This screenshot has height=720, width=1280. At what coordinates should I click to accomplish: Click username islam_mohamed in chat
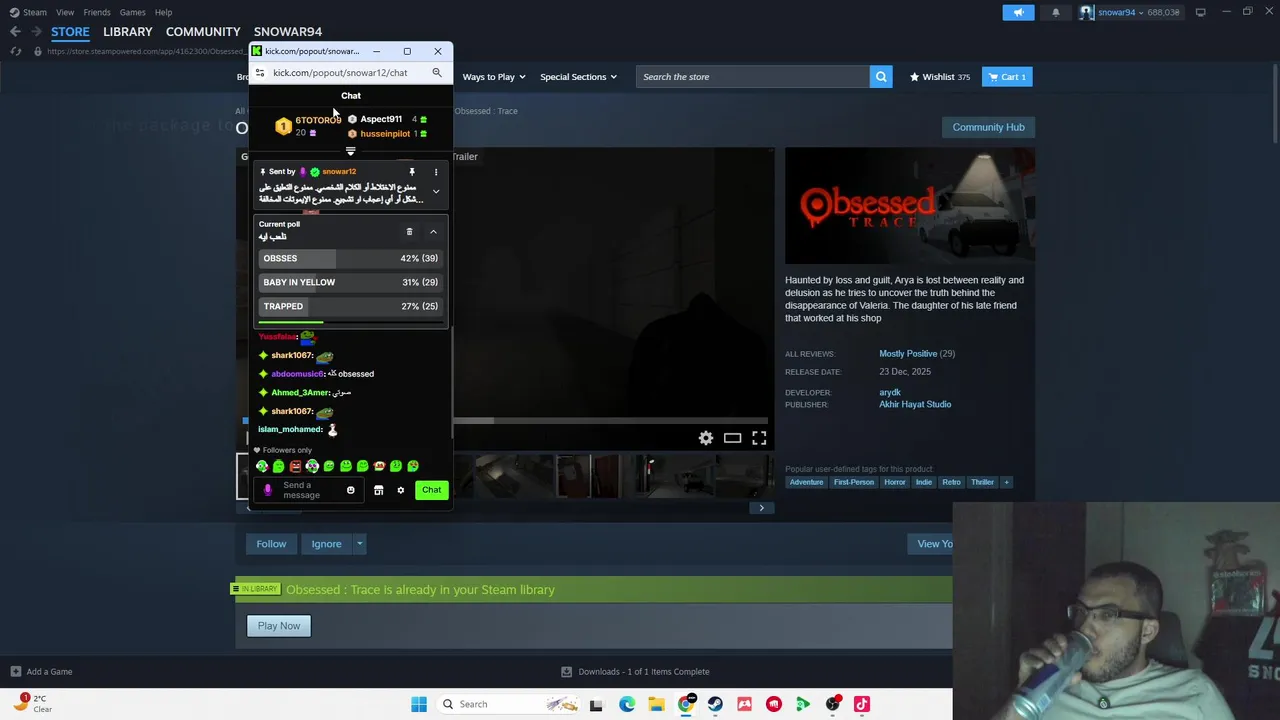(x=290, y=429)
